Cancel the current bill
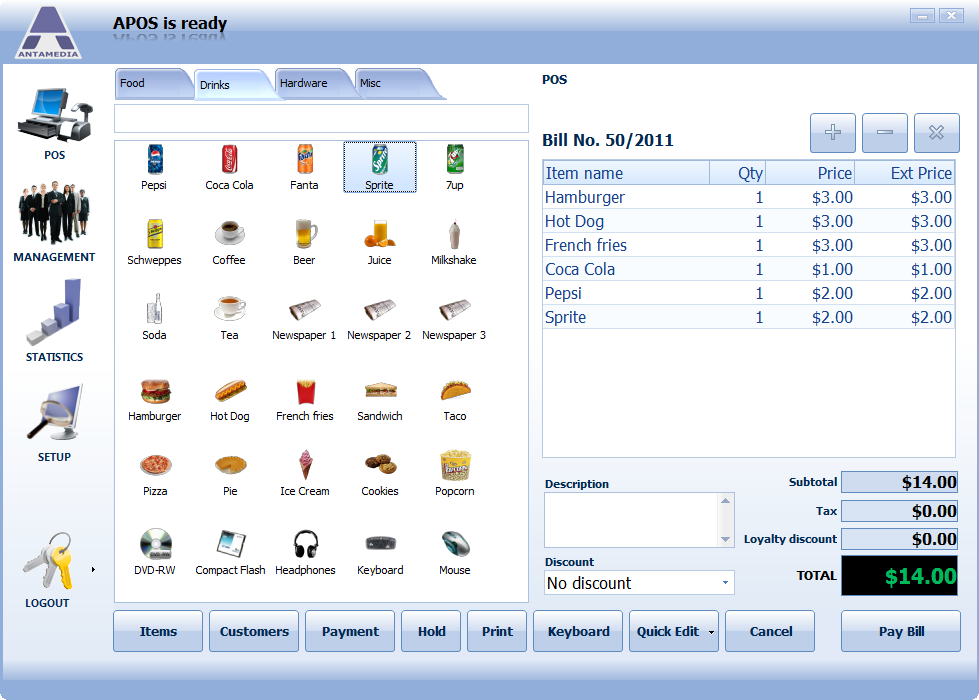 pyautogui.click(x=770, y=631)
